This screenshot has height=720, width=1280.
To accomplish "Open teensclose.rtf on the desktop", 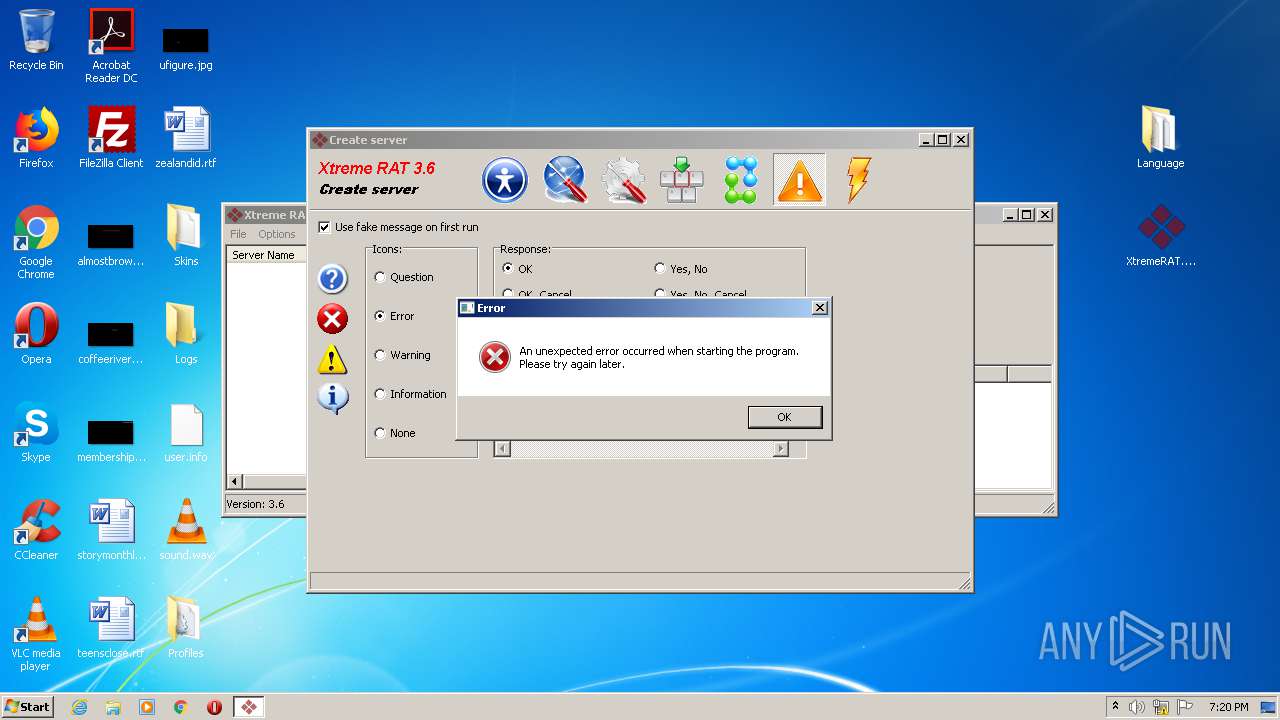I will 111,628.
